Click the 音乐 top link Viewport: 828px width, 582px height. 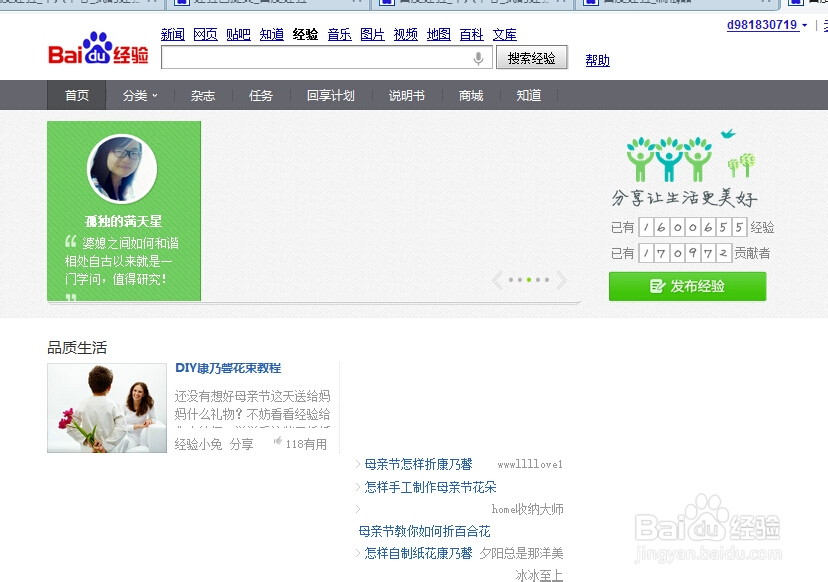click(340, 35)
